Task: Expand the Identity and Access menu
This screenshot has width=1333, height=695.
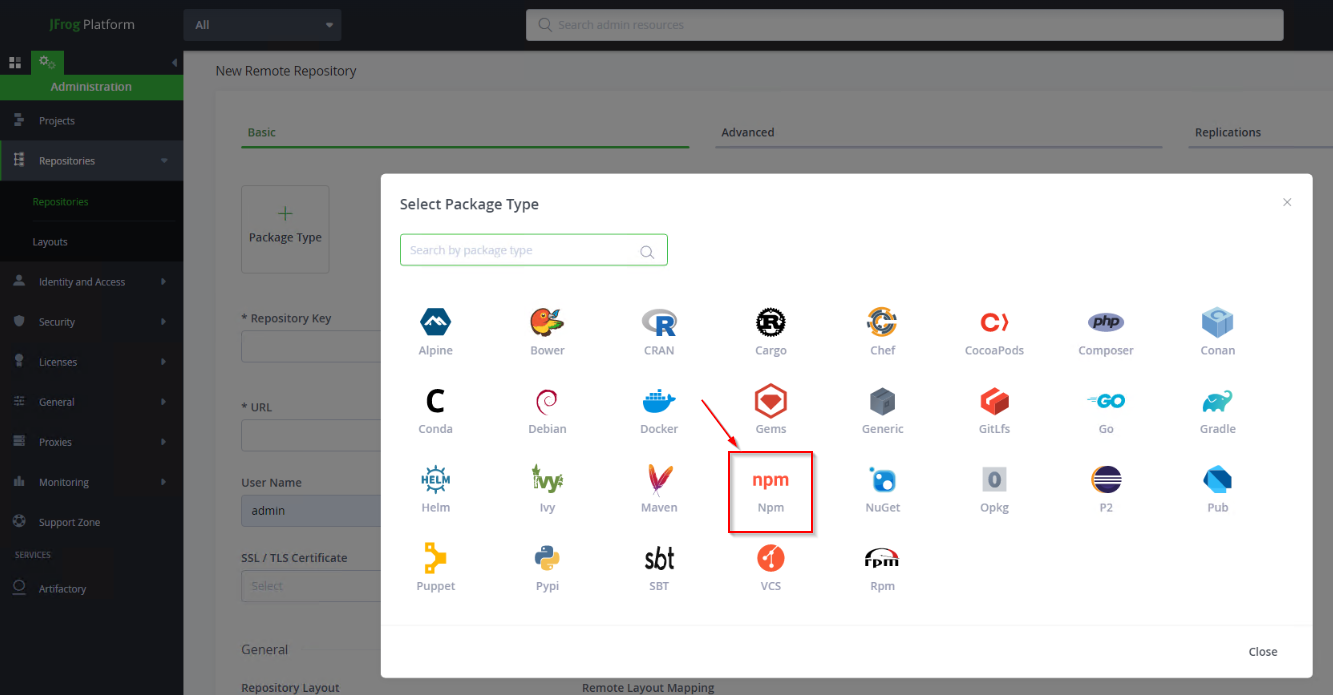Action: pyautogui.click(x=164, y=282)
